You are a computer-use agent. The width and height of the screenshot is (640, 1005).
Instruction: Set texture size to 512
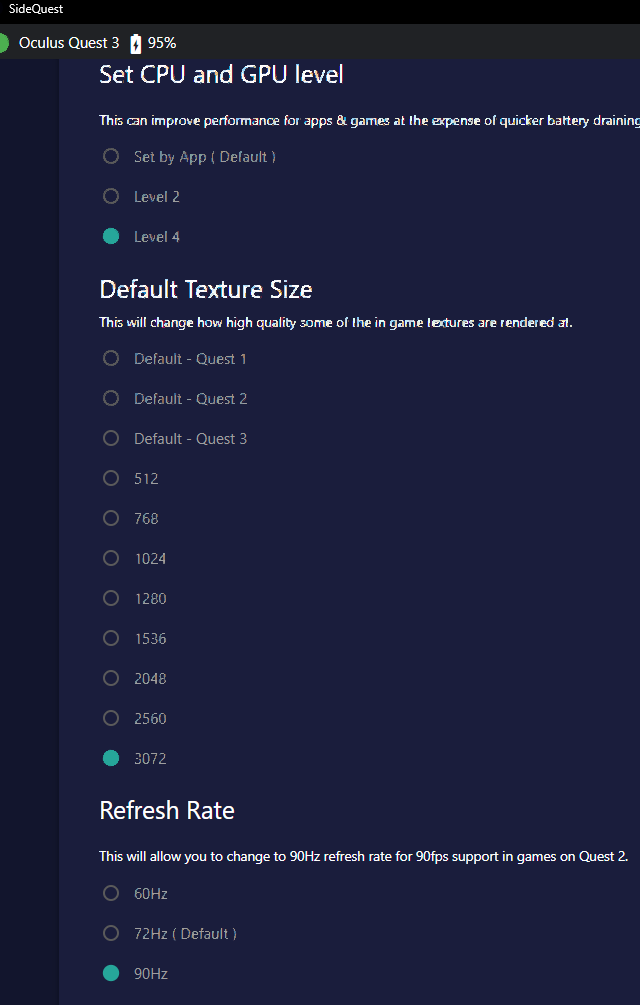click(x=111, y=478)
